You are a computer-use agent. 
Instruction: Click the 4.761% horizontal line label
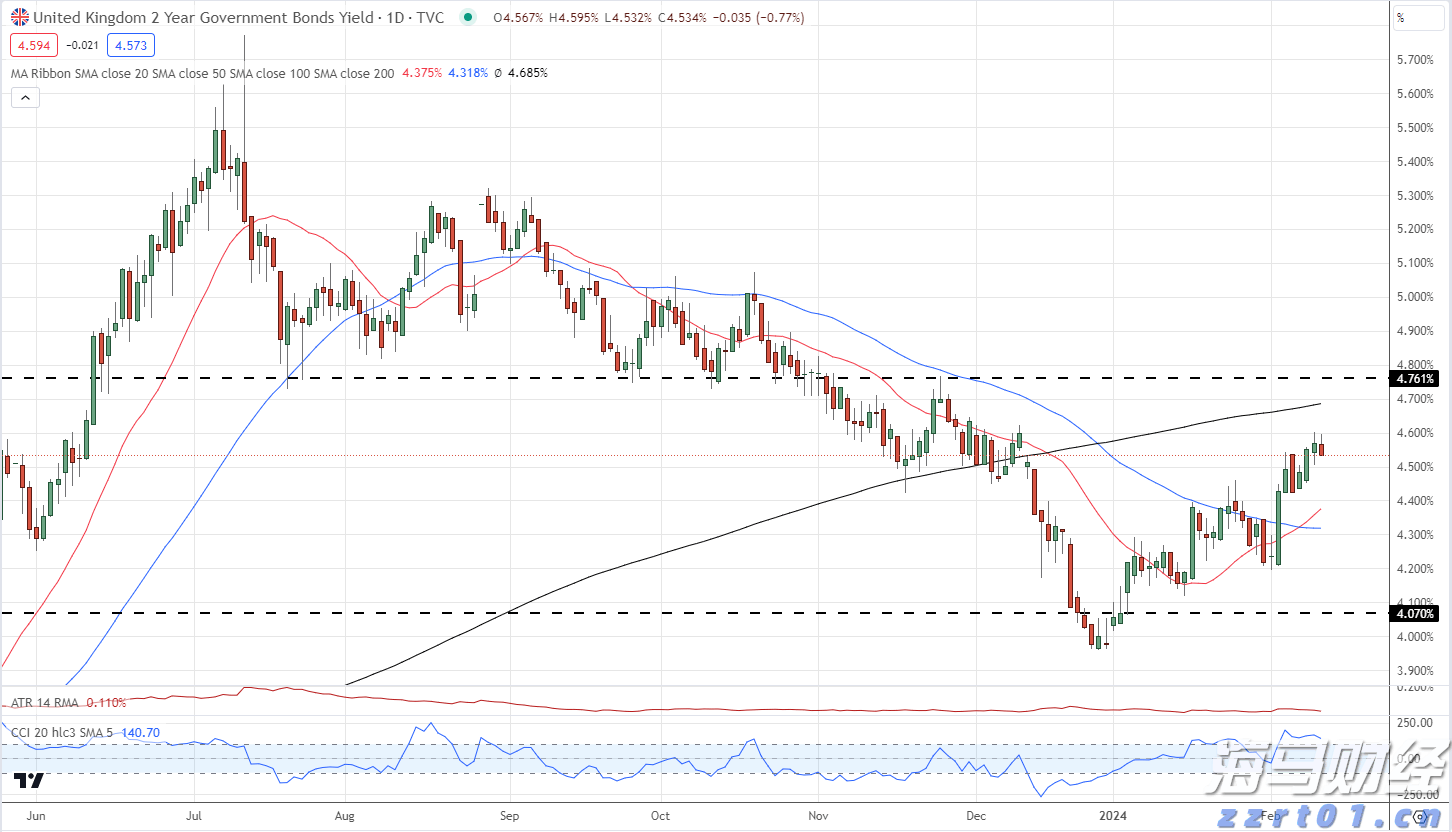pyautogui.click(x=1413, y=379)
